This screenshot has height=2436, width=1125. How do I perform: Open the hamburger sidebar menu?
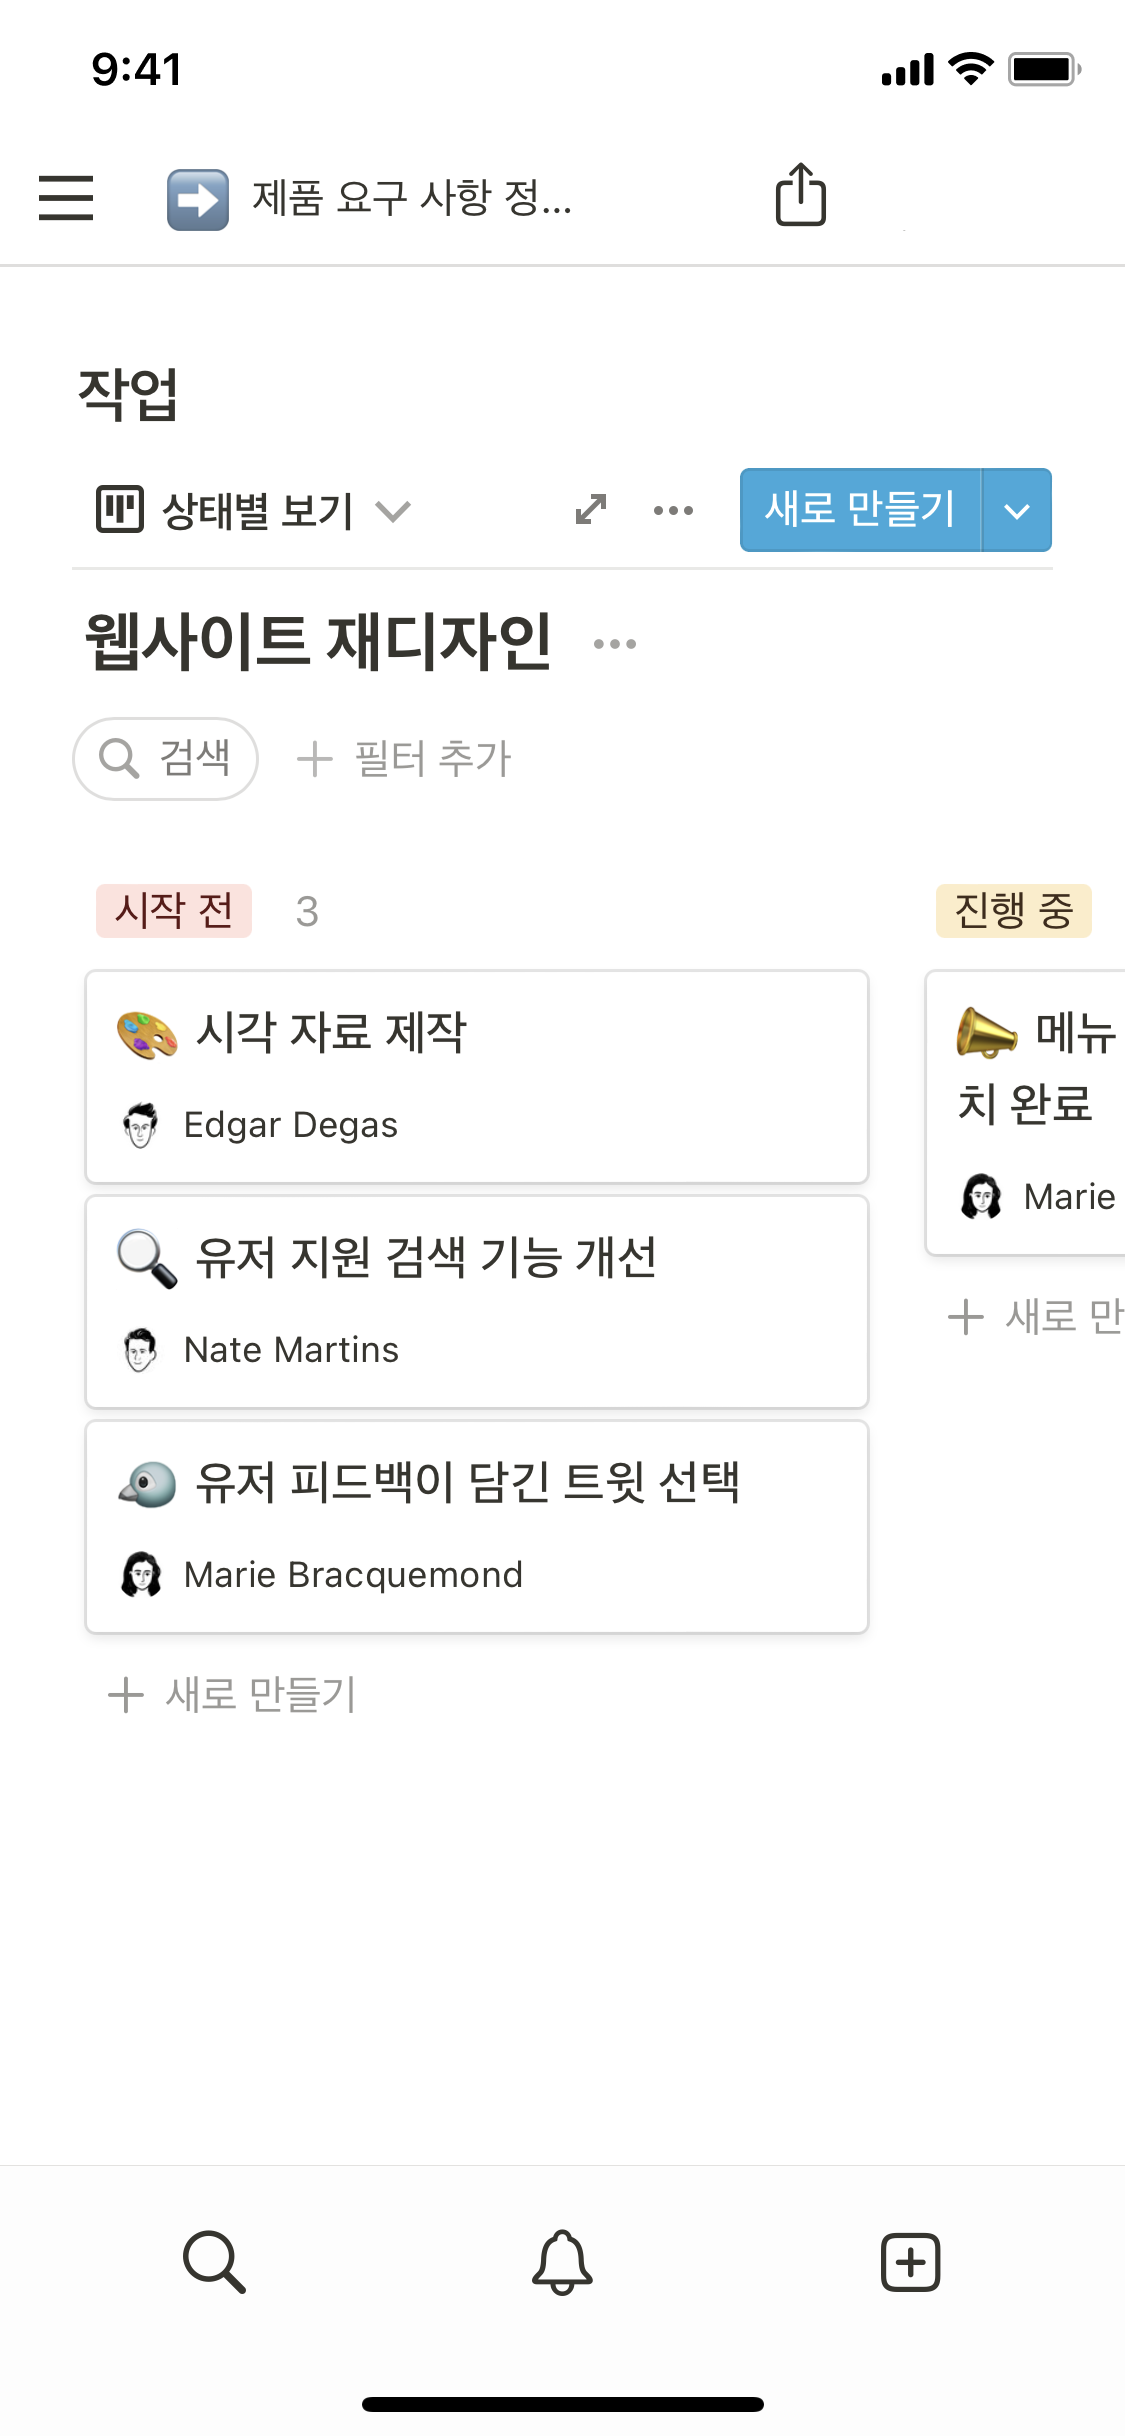pos(66,197)
